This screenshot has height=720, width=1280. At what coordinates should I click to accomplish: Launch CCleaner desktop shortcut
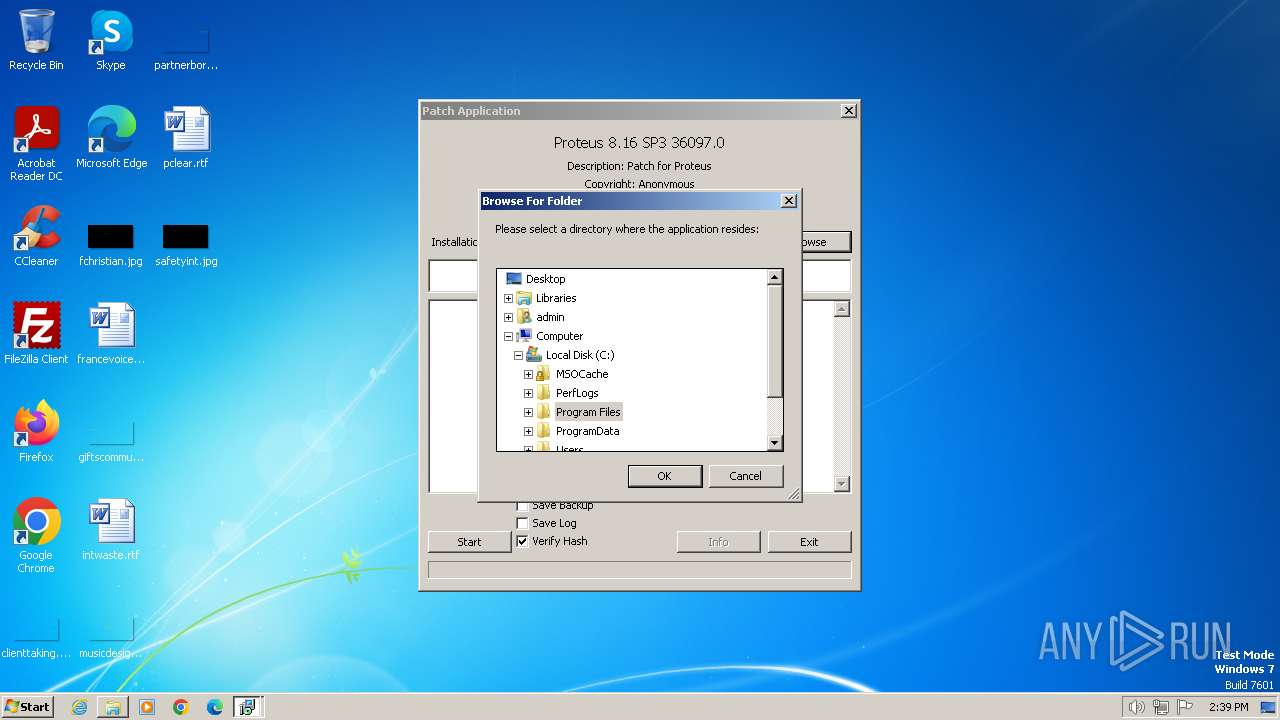point(36,236)
